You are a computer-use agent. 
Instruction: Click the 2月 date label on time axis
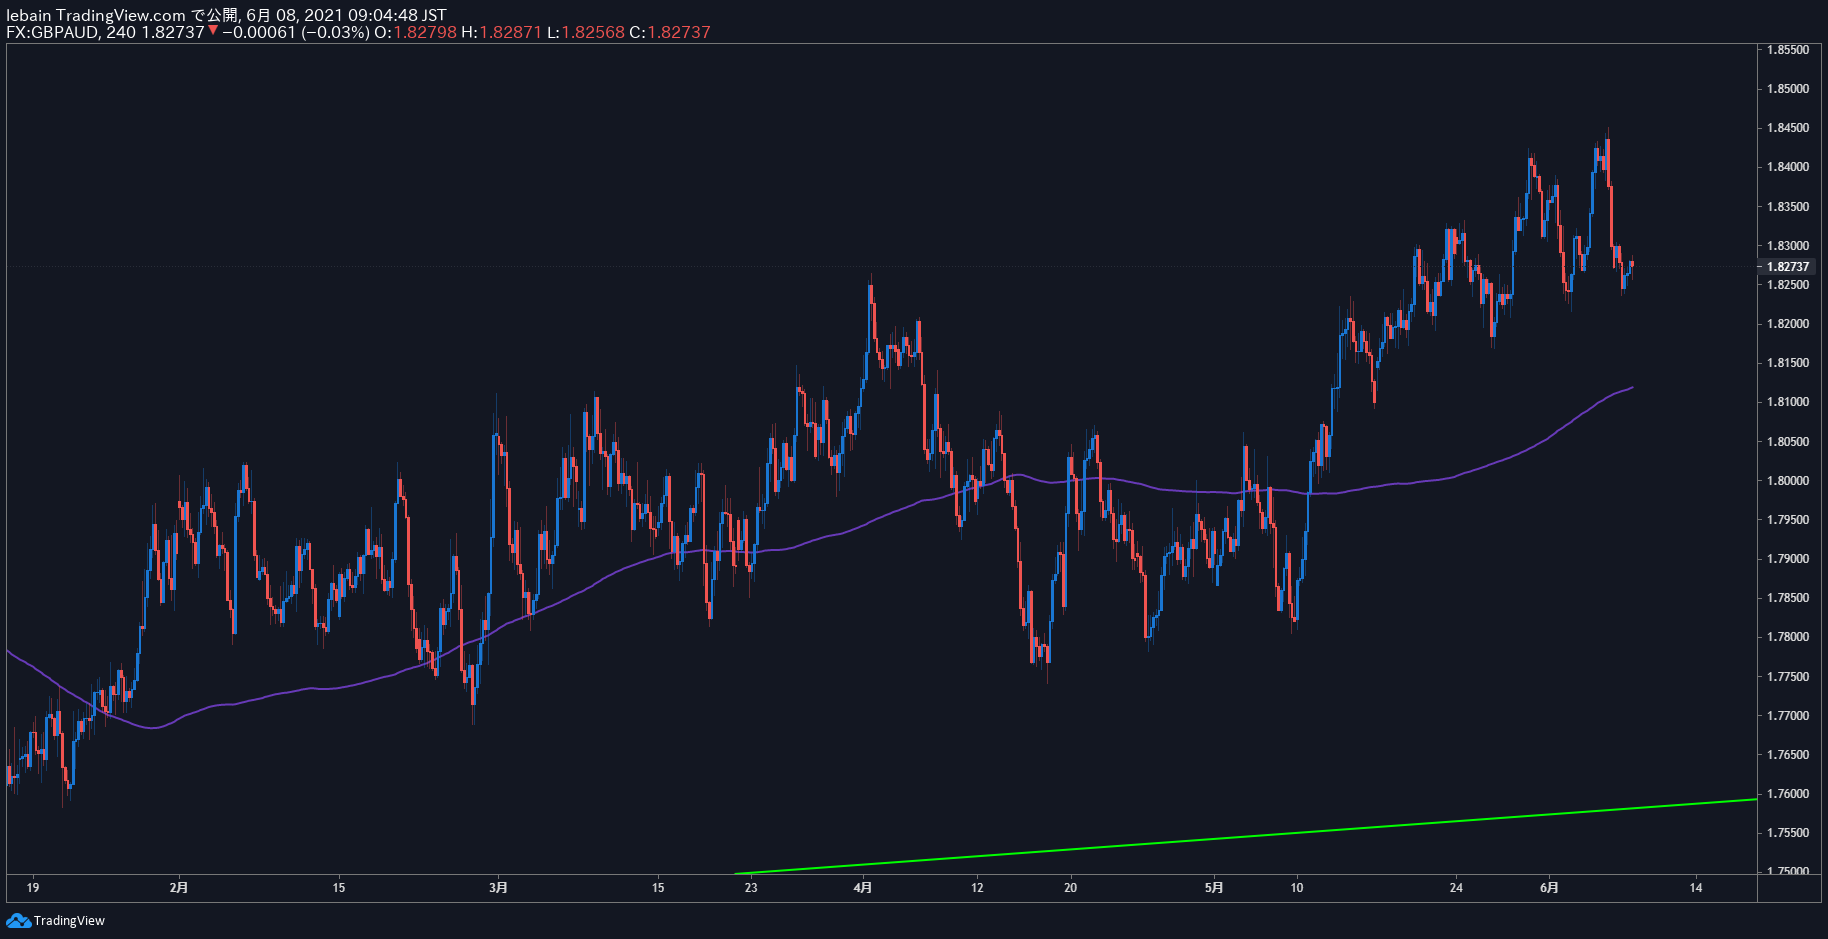point(179,888)
